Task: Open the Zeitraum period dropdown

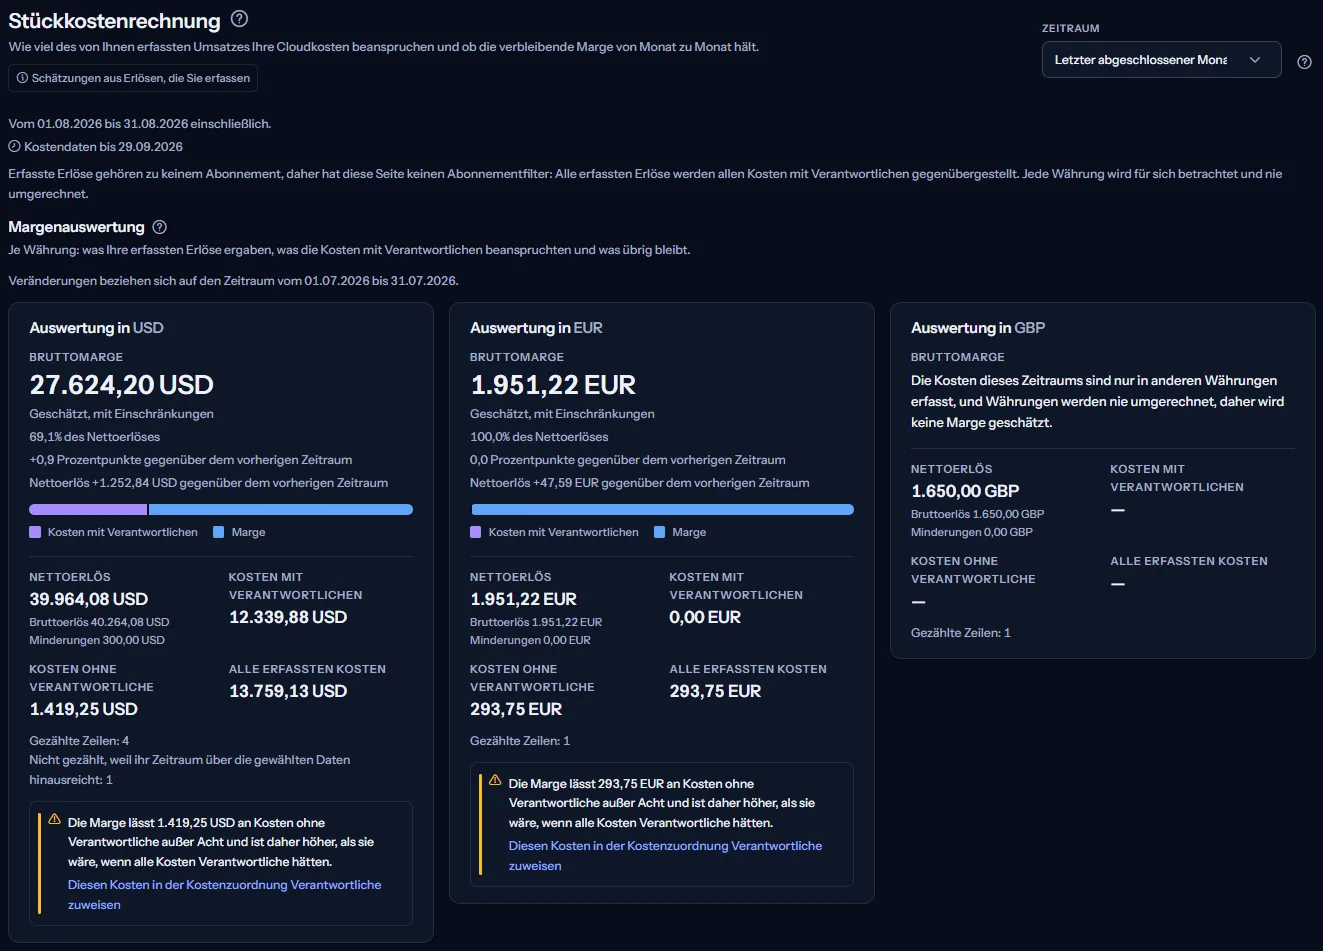Action: tap(1161, 60)
